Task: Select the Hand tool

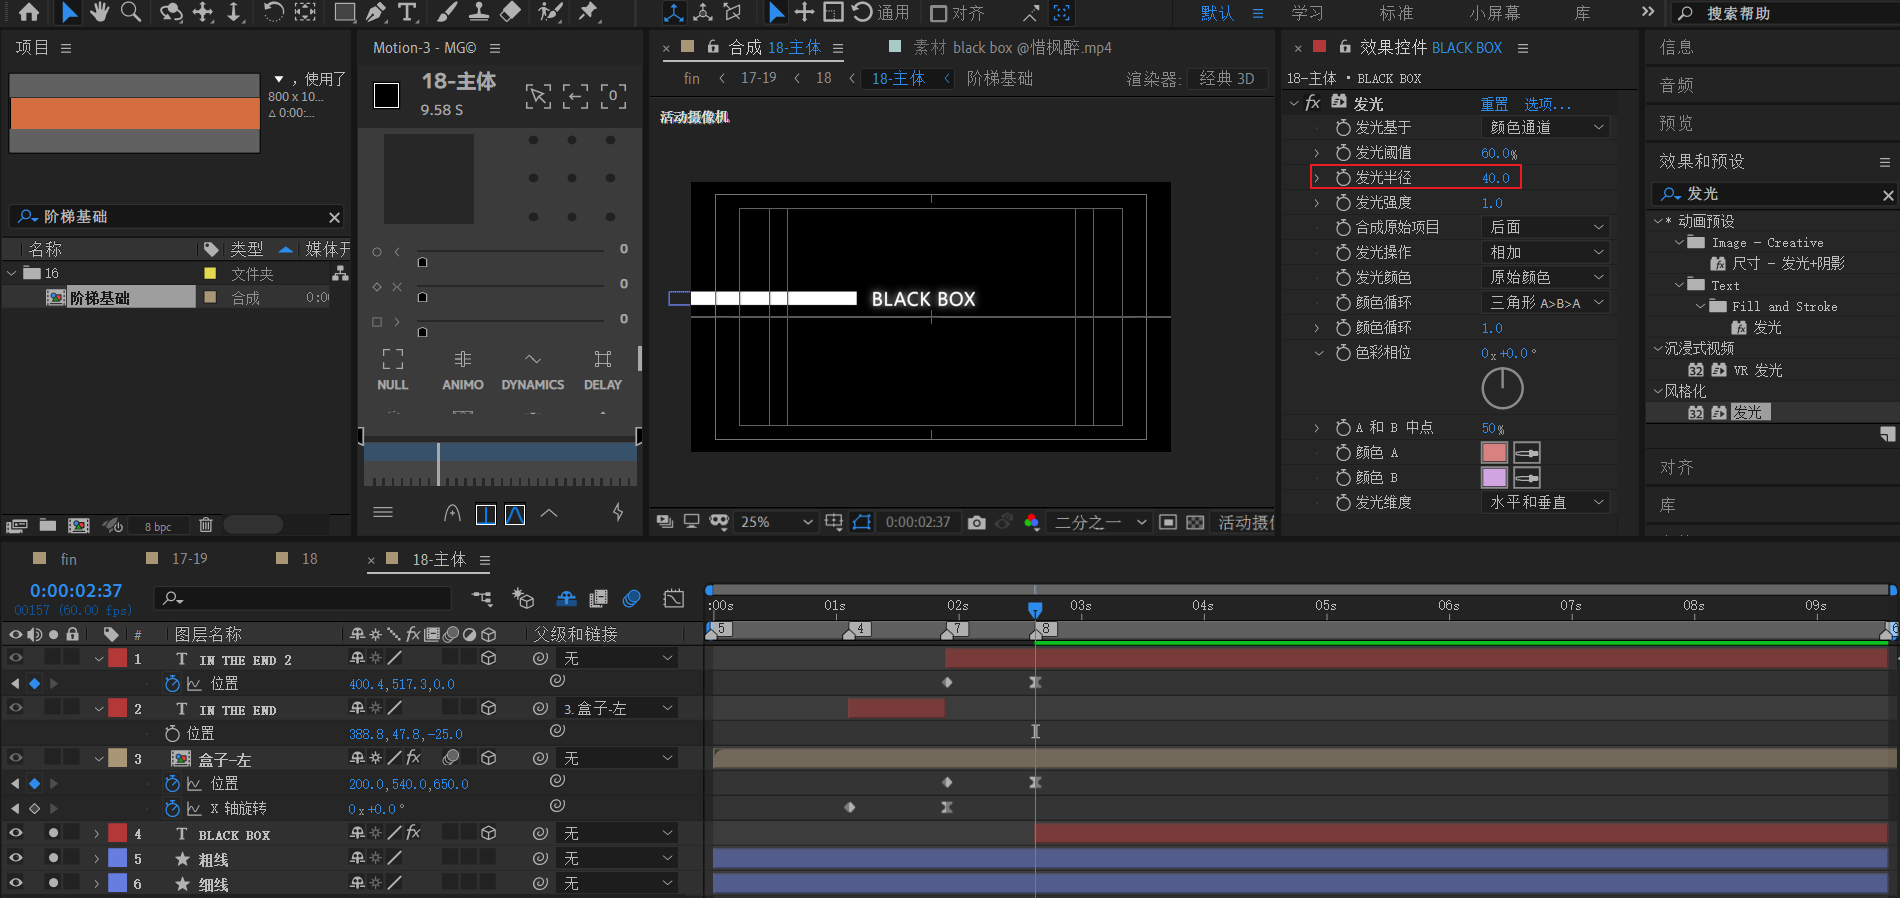Action: click(99, 13)
